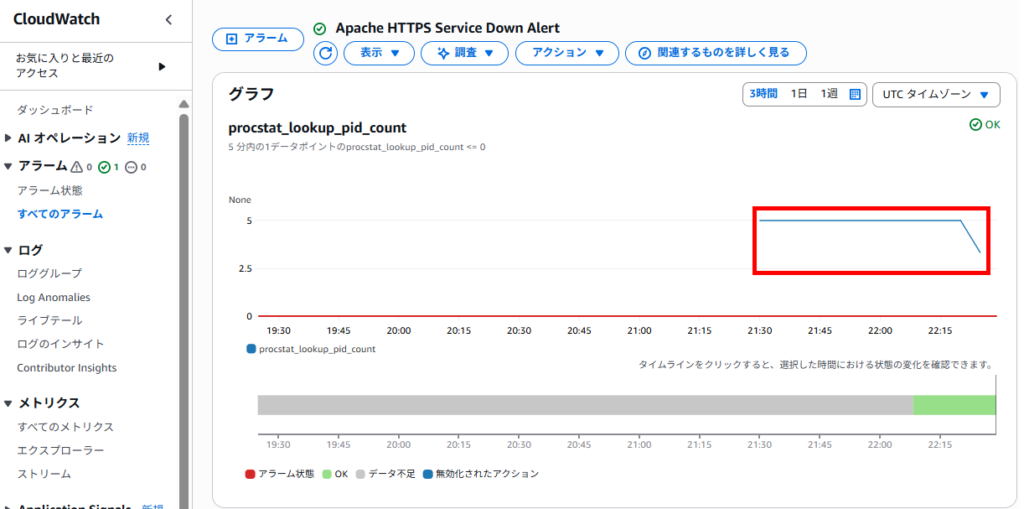This screenshot has height=509, width=1024.
Task: Click the グラフ panel heading
Action: click(x=251, y=94)
